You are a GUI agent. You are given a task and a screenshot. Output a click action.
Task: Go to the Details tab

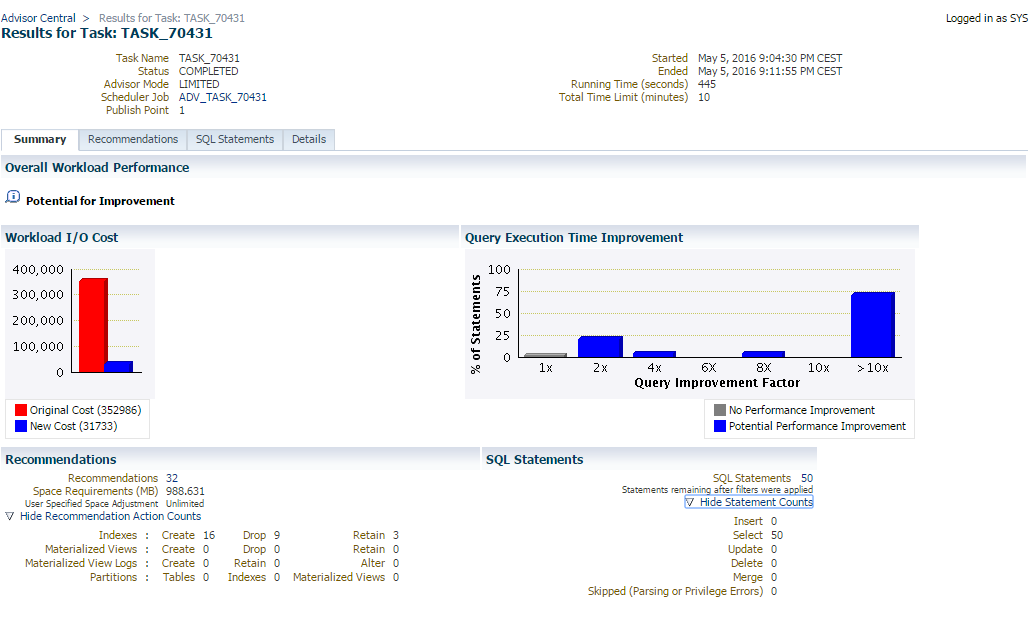(309, 140)
